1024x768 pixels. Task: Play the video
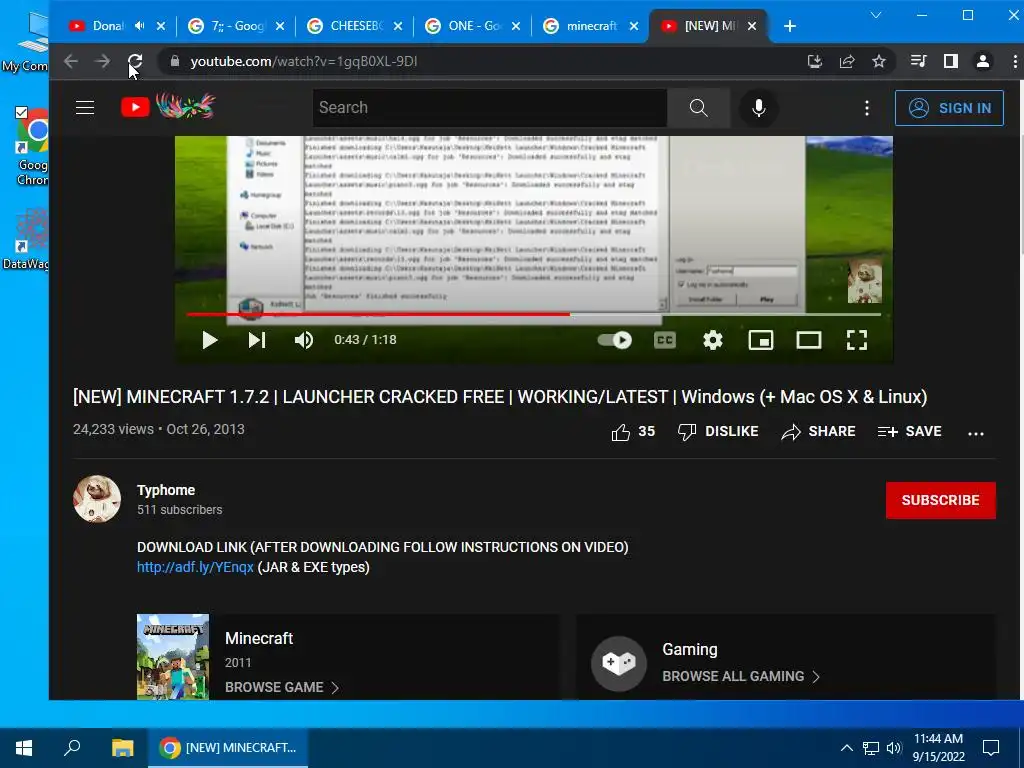210,340
